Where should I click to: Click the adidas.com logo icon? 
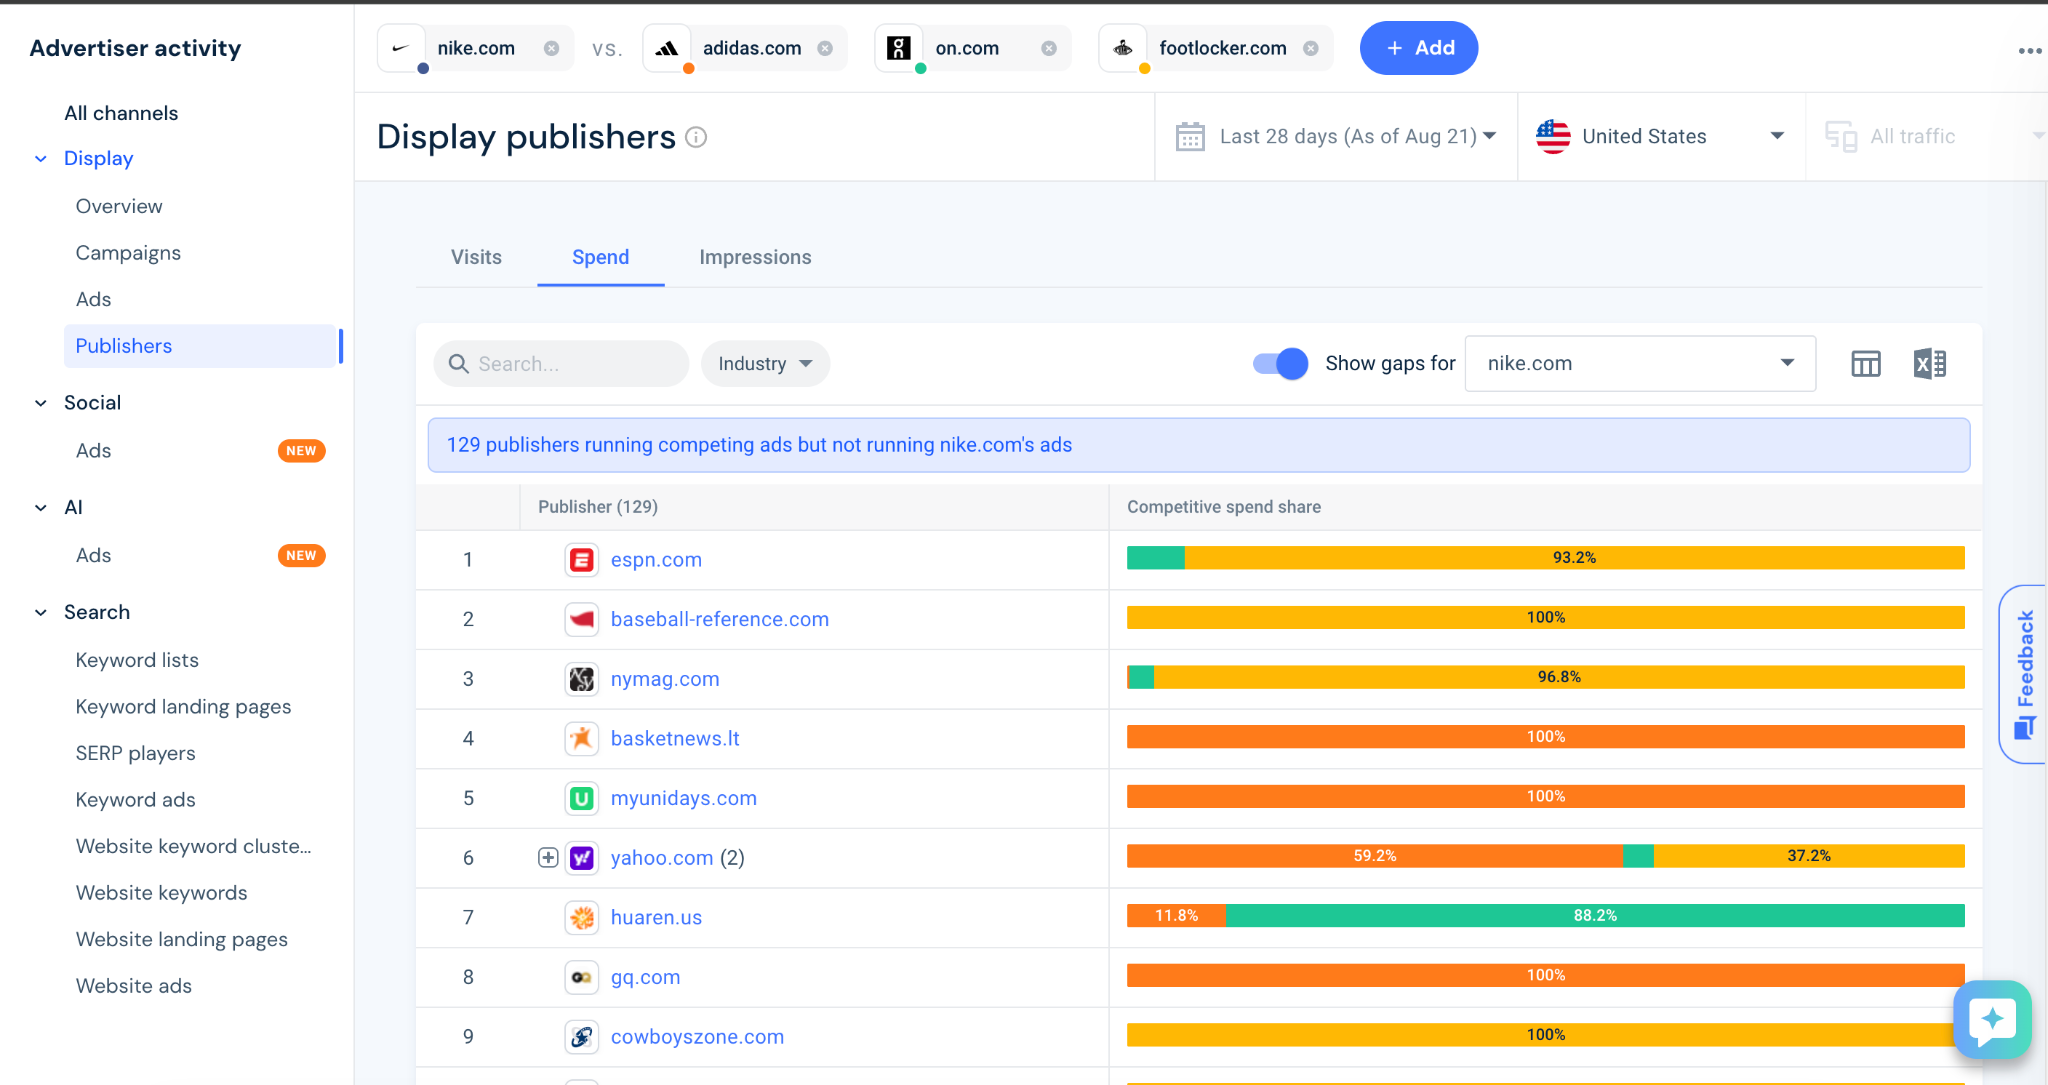[x=666, y=48]
